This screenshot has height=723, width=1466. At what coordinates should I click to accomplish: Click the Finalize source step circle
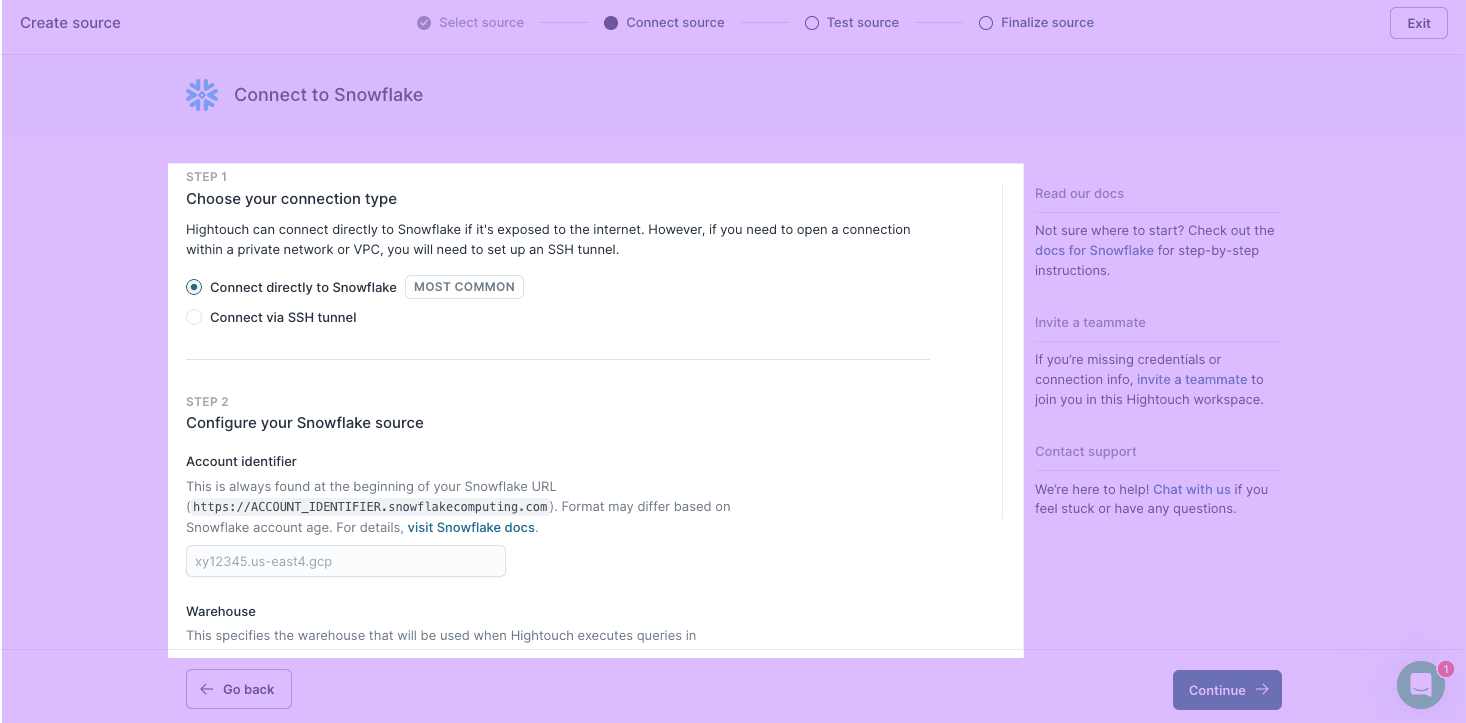pyautogui.click(x=986, y=23)
